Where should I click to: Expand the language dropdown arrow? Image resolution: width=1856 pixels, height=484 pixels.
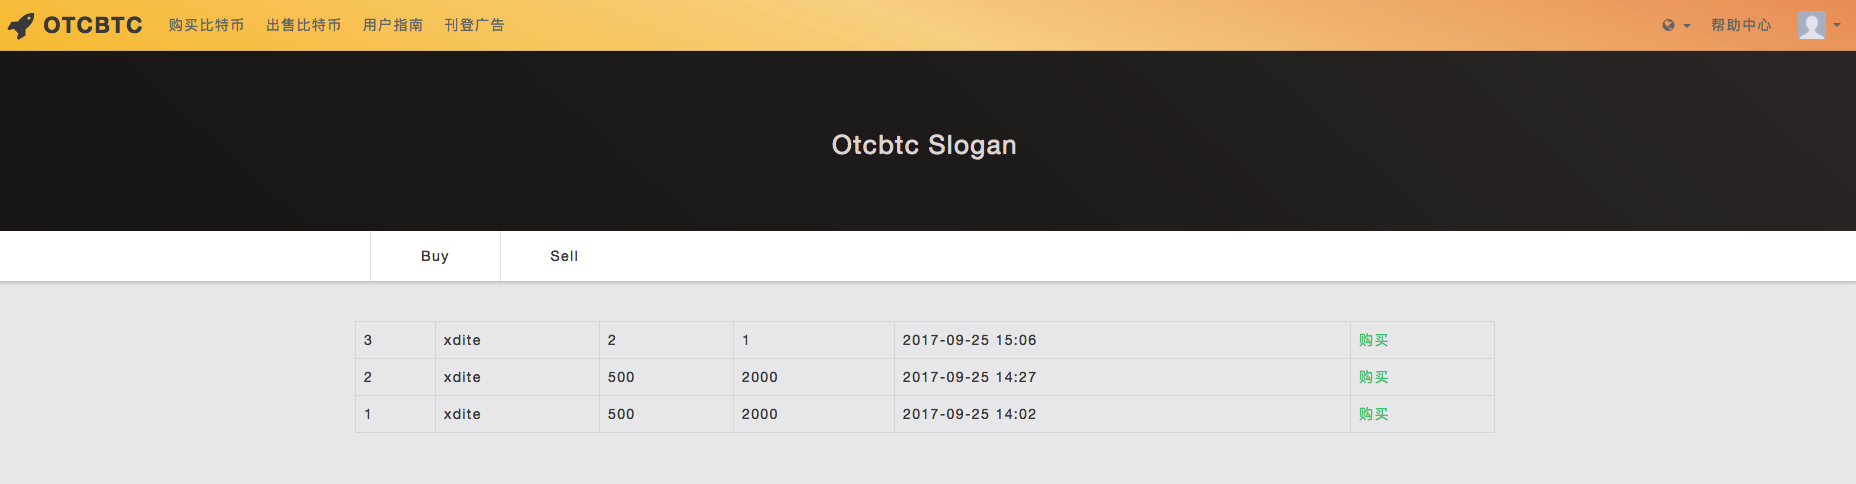(x=1687, y=26)
